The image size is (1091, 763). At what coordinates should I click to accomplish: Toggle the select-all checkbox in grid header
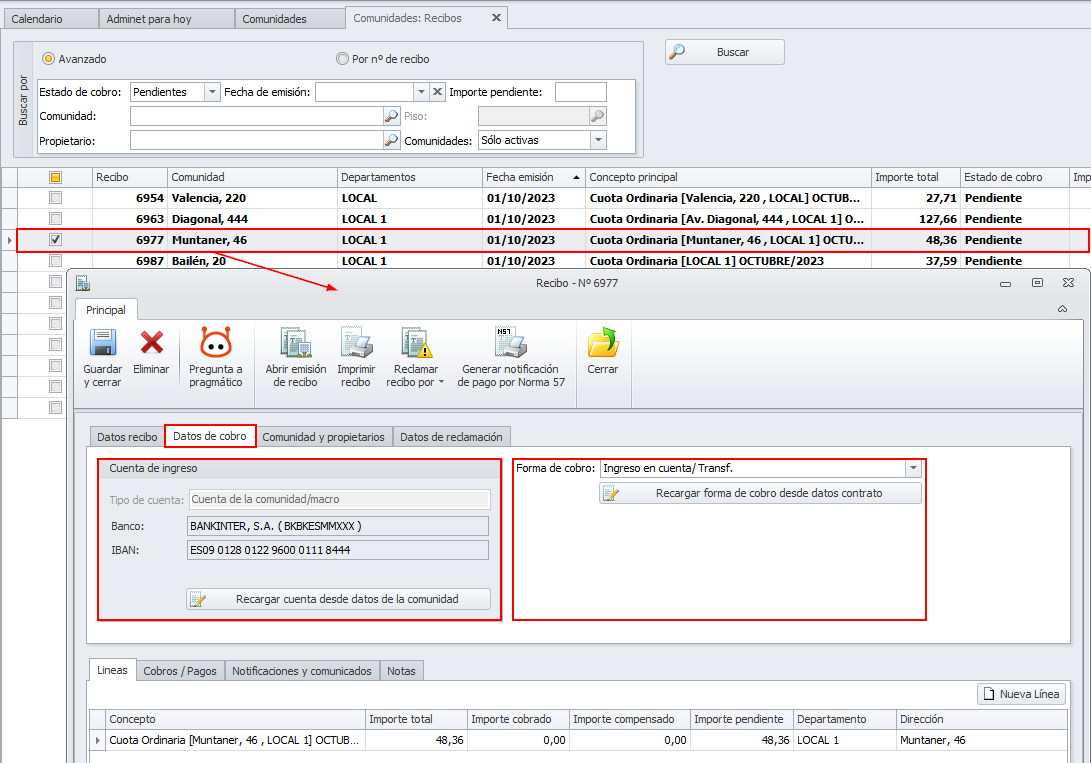(56, 177)
